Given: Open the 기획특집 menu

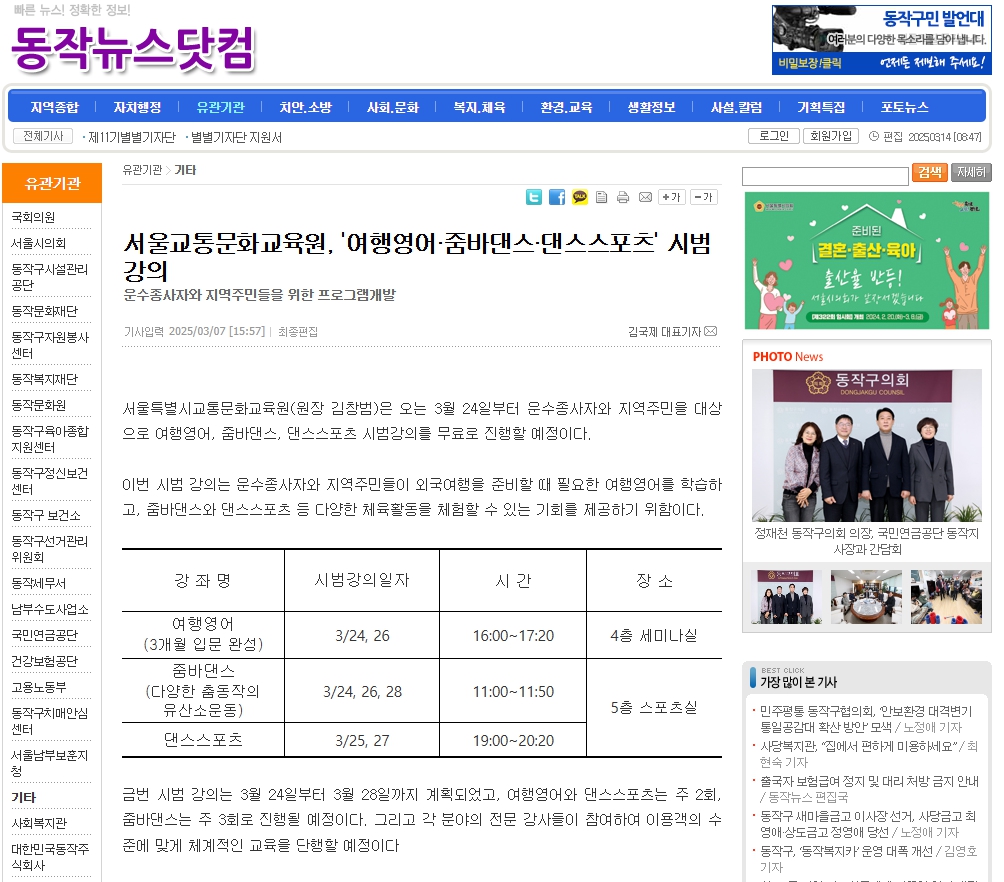Looking at the screenshot, I should click(x=821, y=107).
